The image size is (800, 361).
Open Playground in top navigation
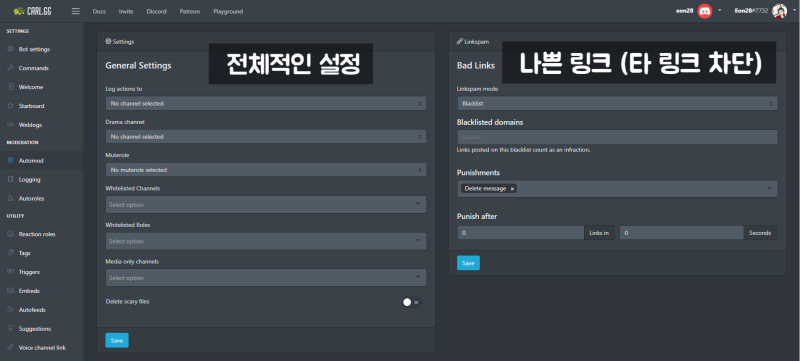228,11
